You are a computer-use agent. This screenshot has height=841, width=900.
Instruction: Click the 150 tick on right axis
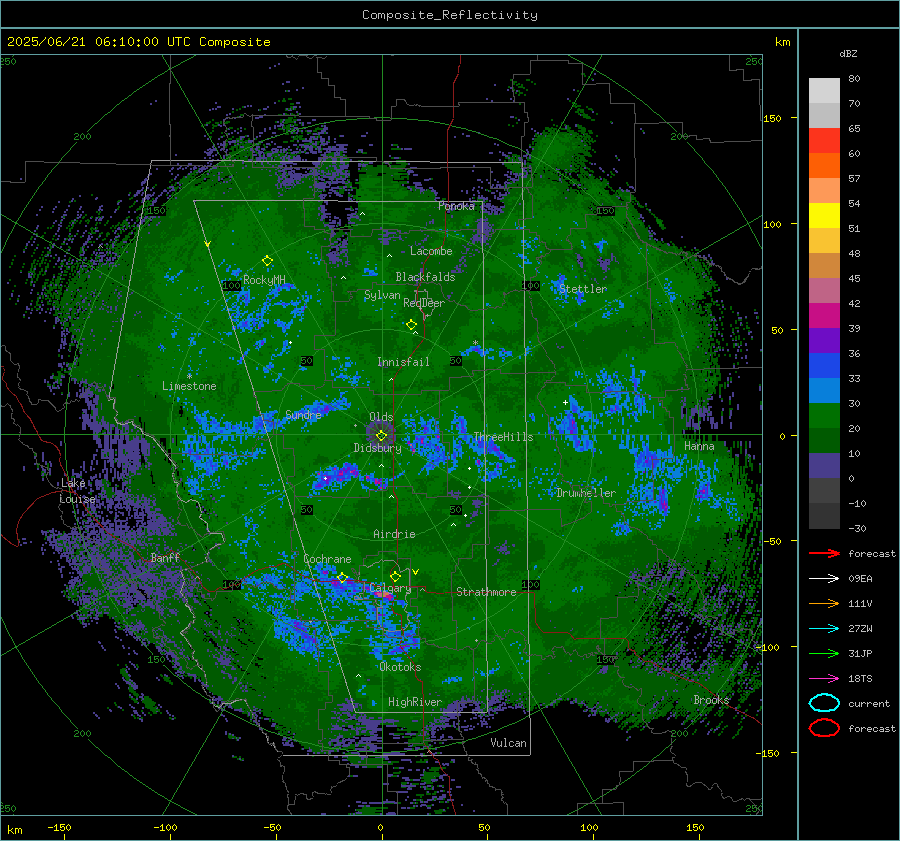[772, 118]
